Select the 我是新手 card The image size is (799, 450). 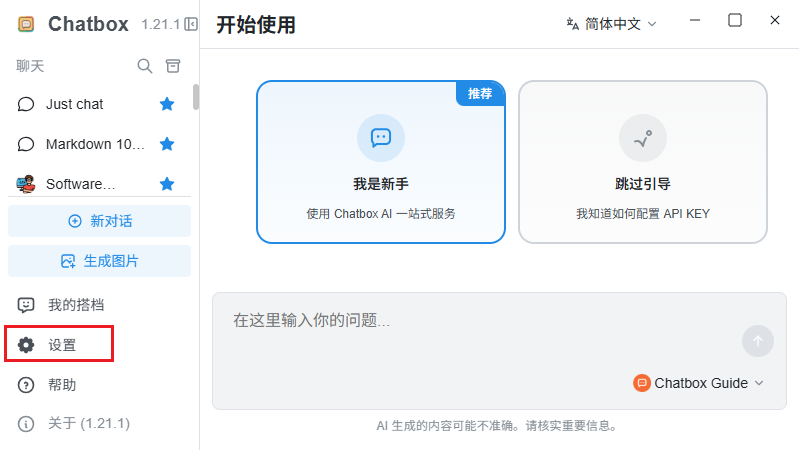click(381, 162)
